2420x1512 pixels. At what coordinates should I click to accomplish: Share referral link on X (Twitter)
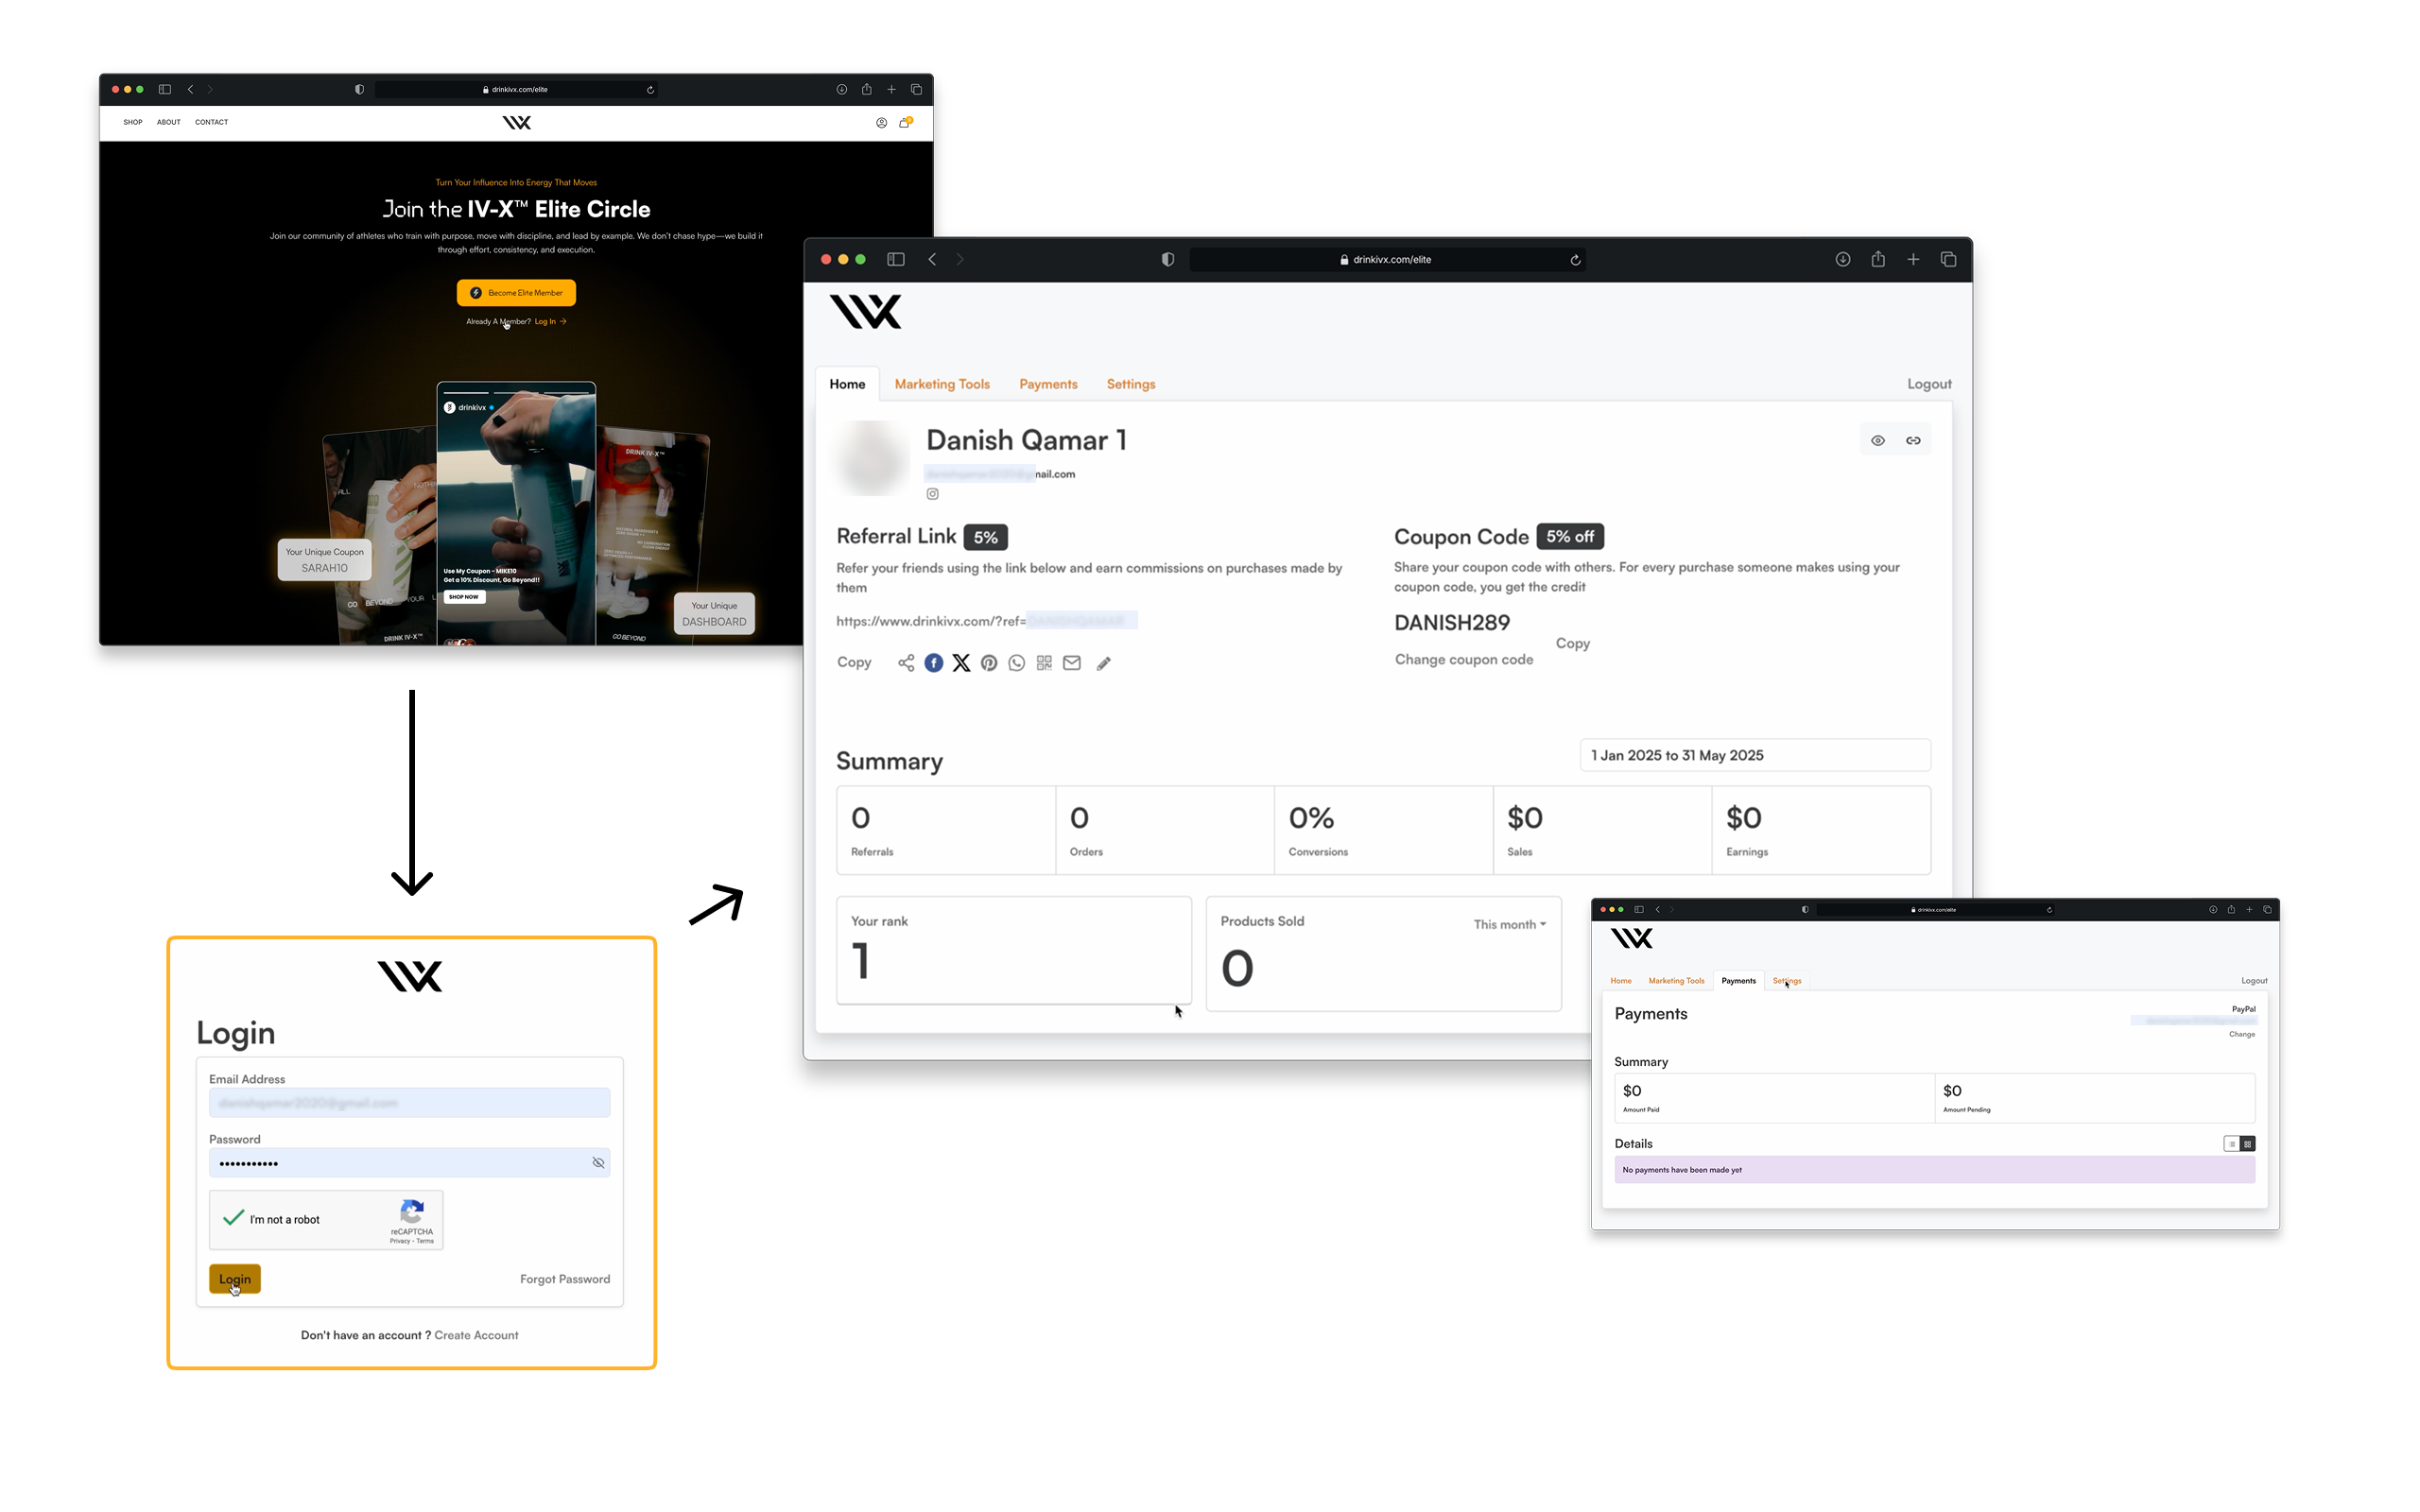[x=961, y=663]
